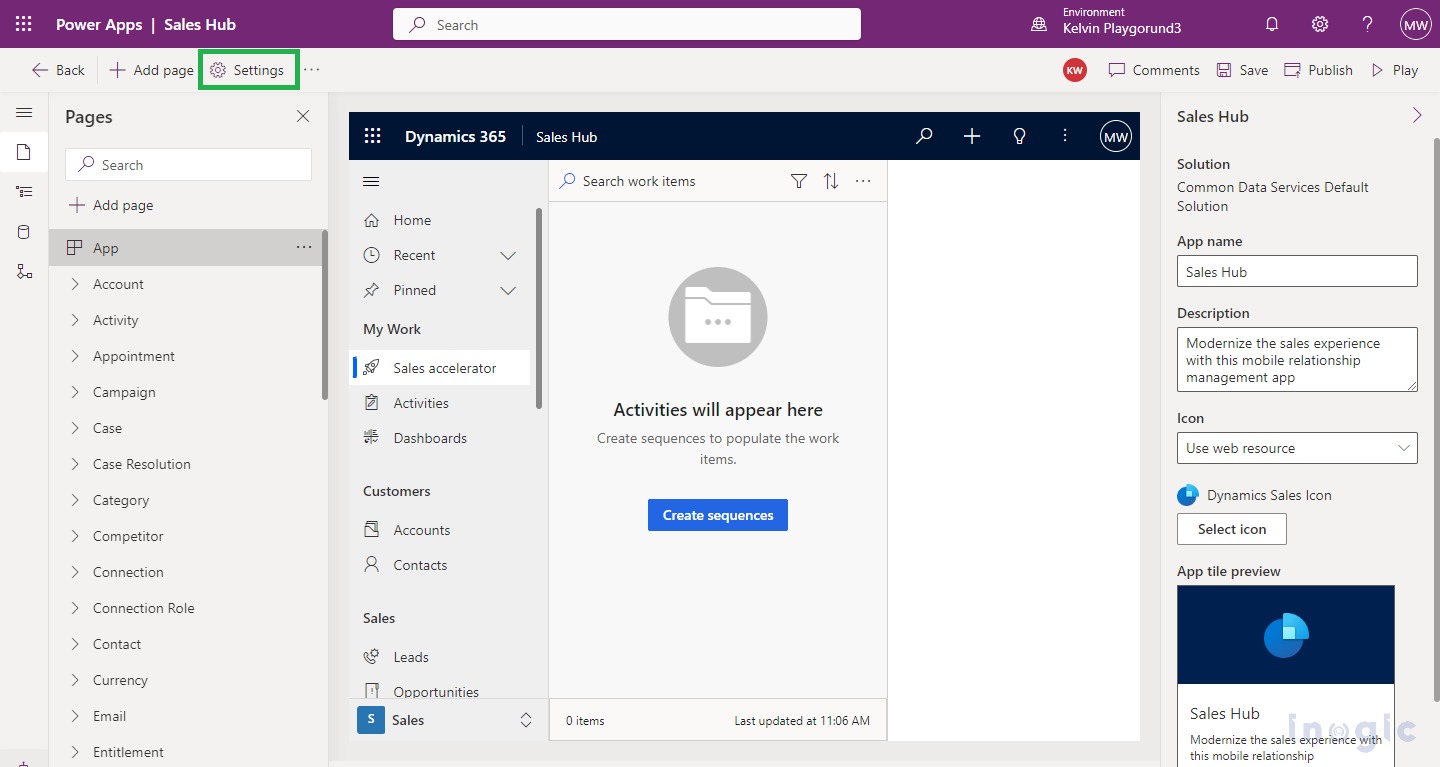Image resolution: width=1440 pixels, height=767 pixels.
Task: Click the plus quick create icon in the preview
Action: tap(972, 136)
